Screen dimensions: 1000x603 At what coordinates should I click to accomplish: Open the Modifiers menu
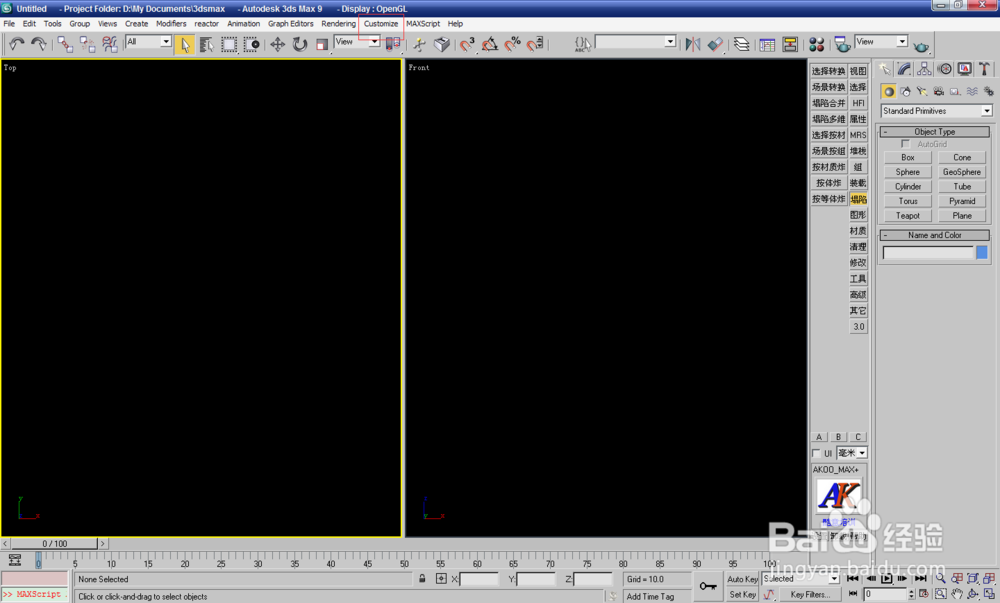(171, 24)
